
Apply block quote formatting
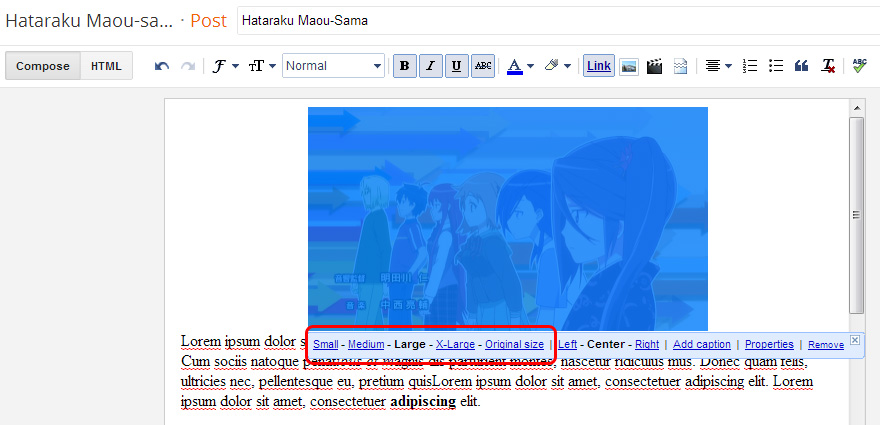[x=801, y=66]
